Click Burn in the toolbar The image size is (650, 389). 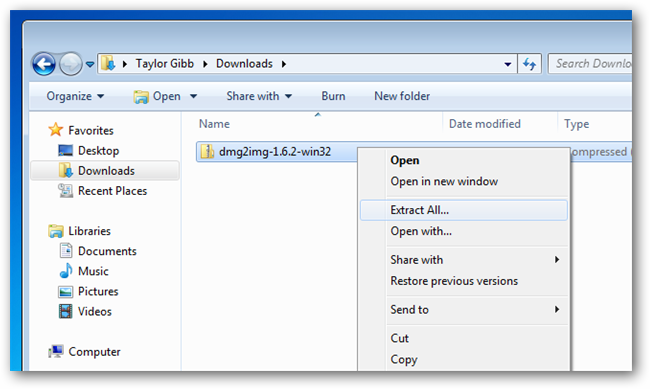pyautogui.click(x=333, y=96)
